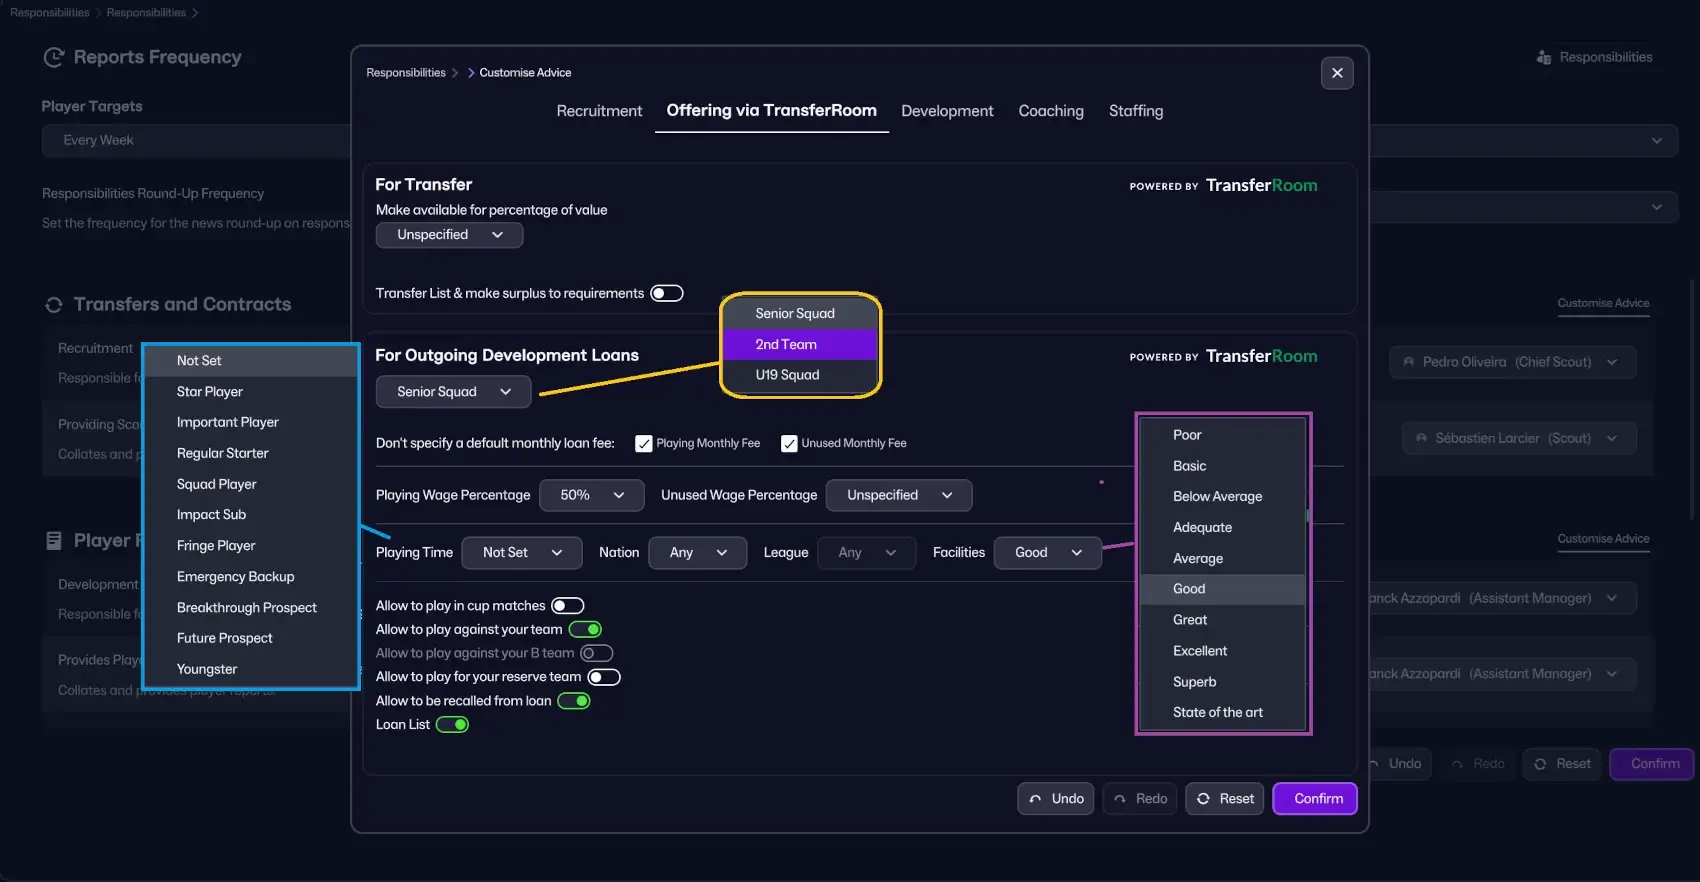Uncheck Unused Monthly Fee checkbox
Viewport: 1700px width, 882px height.
point(789,444)
